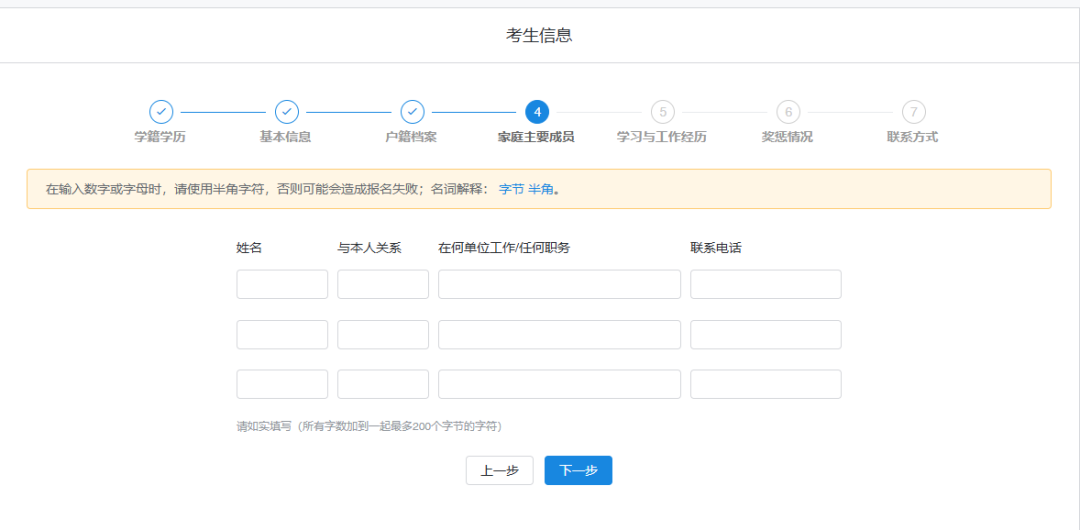Select the 学习与工作经历 step label
This screenshot has width=1080, height=530.
pyautogui.click(x=662, y=137)
